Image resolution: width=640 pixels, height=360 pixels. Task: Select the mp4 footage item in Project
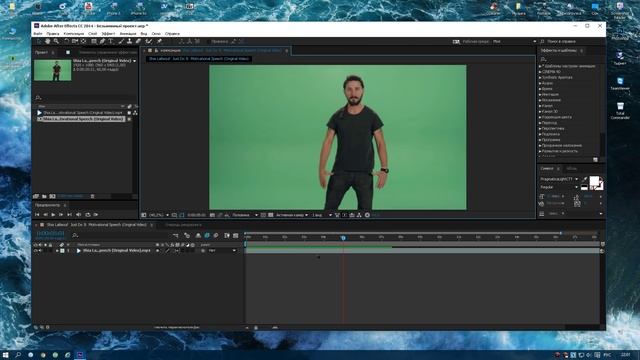pyautogui.click(x=83, y=113)
